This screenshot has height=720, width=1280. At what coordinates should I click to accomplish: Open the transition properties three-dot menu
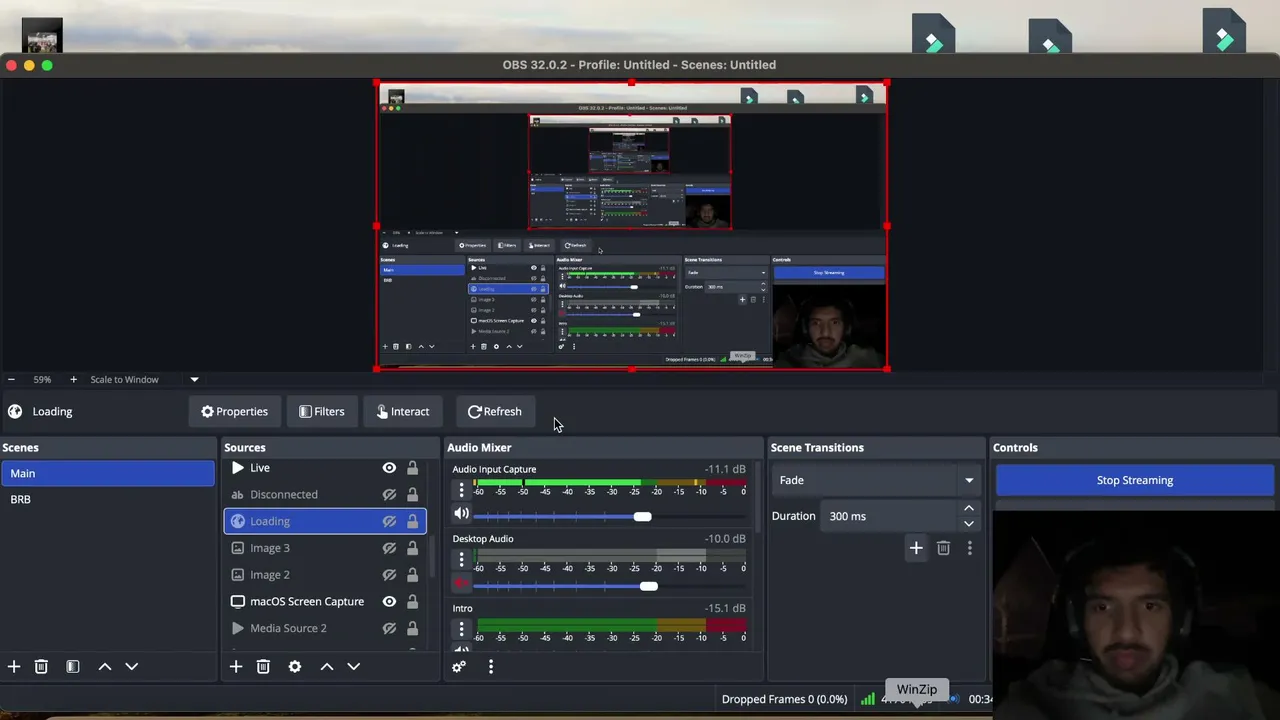[969, 548]
